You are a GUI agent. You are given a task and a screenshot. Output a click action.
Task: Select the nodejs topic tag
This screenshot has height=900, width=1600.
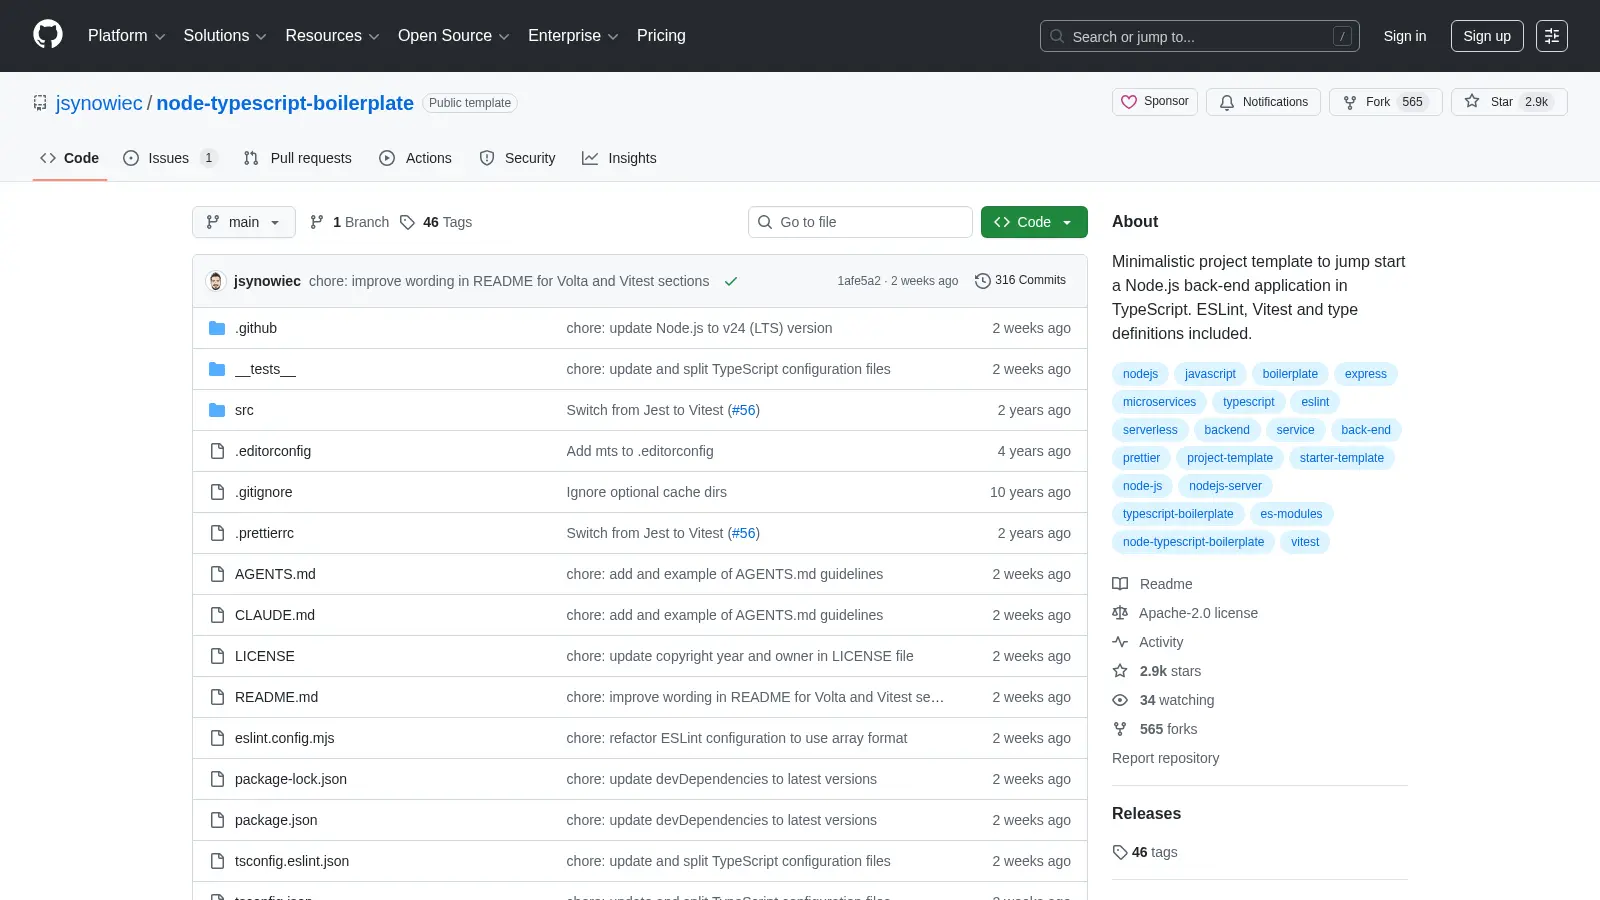(x=1140, y=374)
